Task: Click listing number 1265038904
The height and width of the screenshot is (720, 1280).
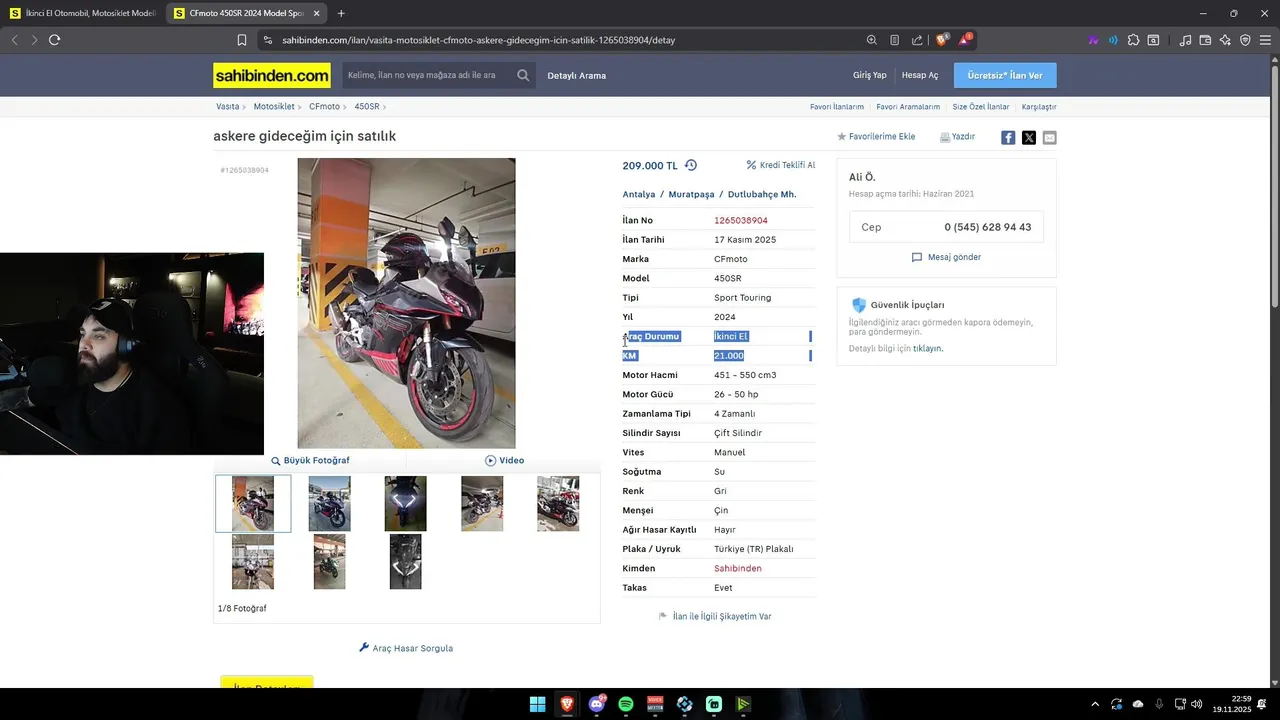Action: coord(741,220)
